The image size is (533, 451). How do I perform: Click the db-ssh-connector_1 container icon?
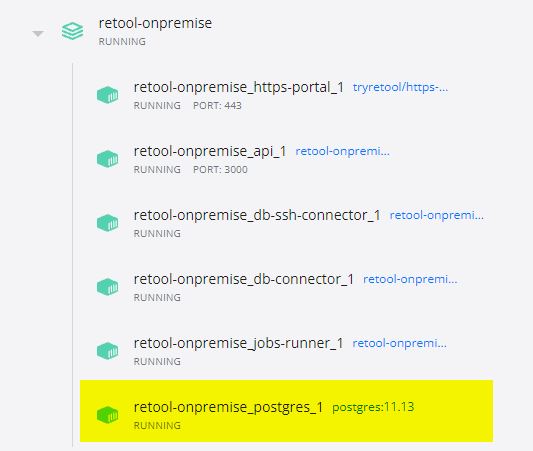coord(107,223)
